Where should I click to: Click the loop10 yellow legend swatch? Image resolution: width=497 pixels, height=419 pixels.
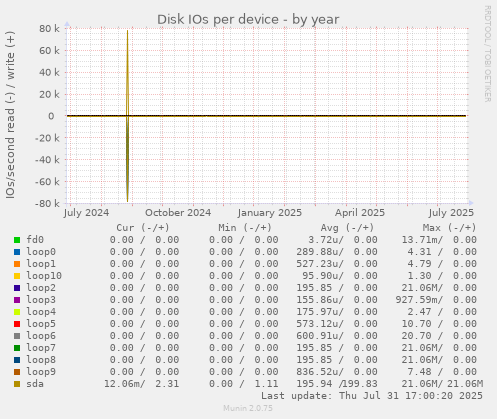click(17, 276)
